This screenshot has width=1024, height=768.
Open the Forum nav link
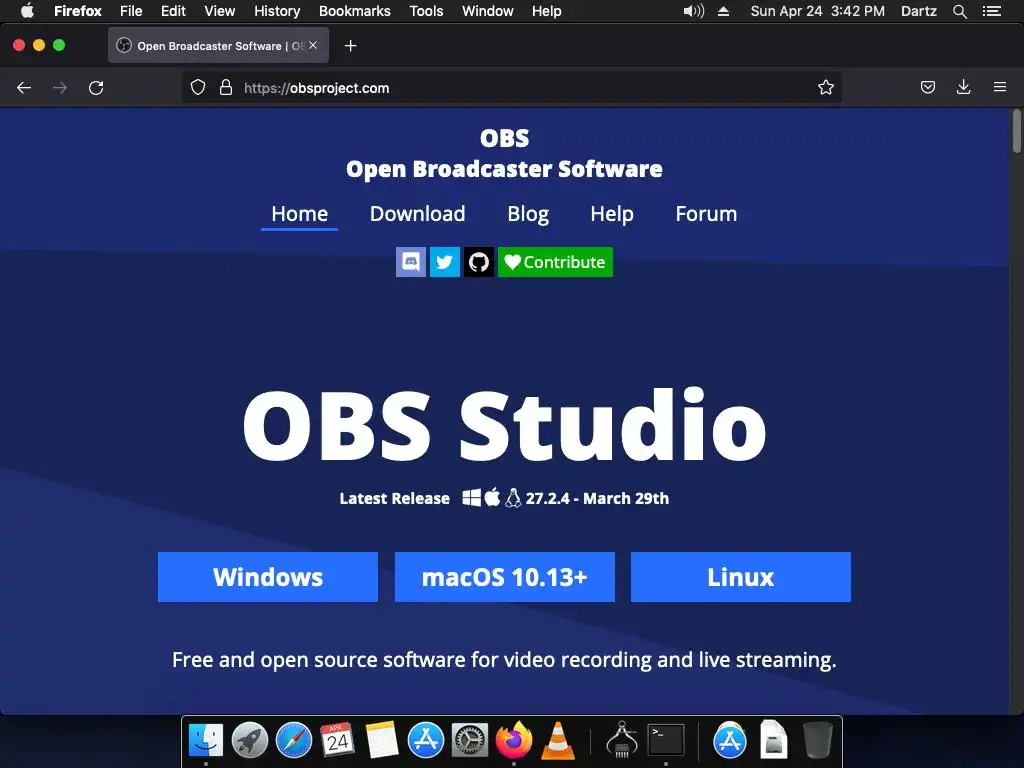tap(706, 214)
